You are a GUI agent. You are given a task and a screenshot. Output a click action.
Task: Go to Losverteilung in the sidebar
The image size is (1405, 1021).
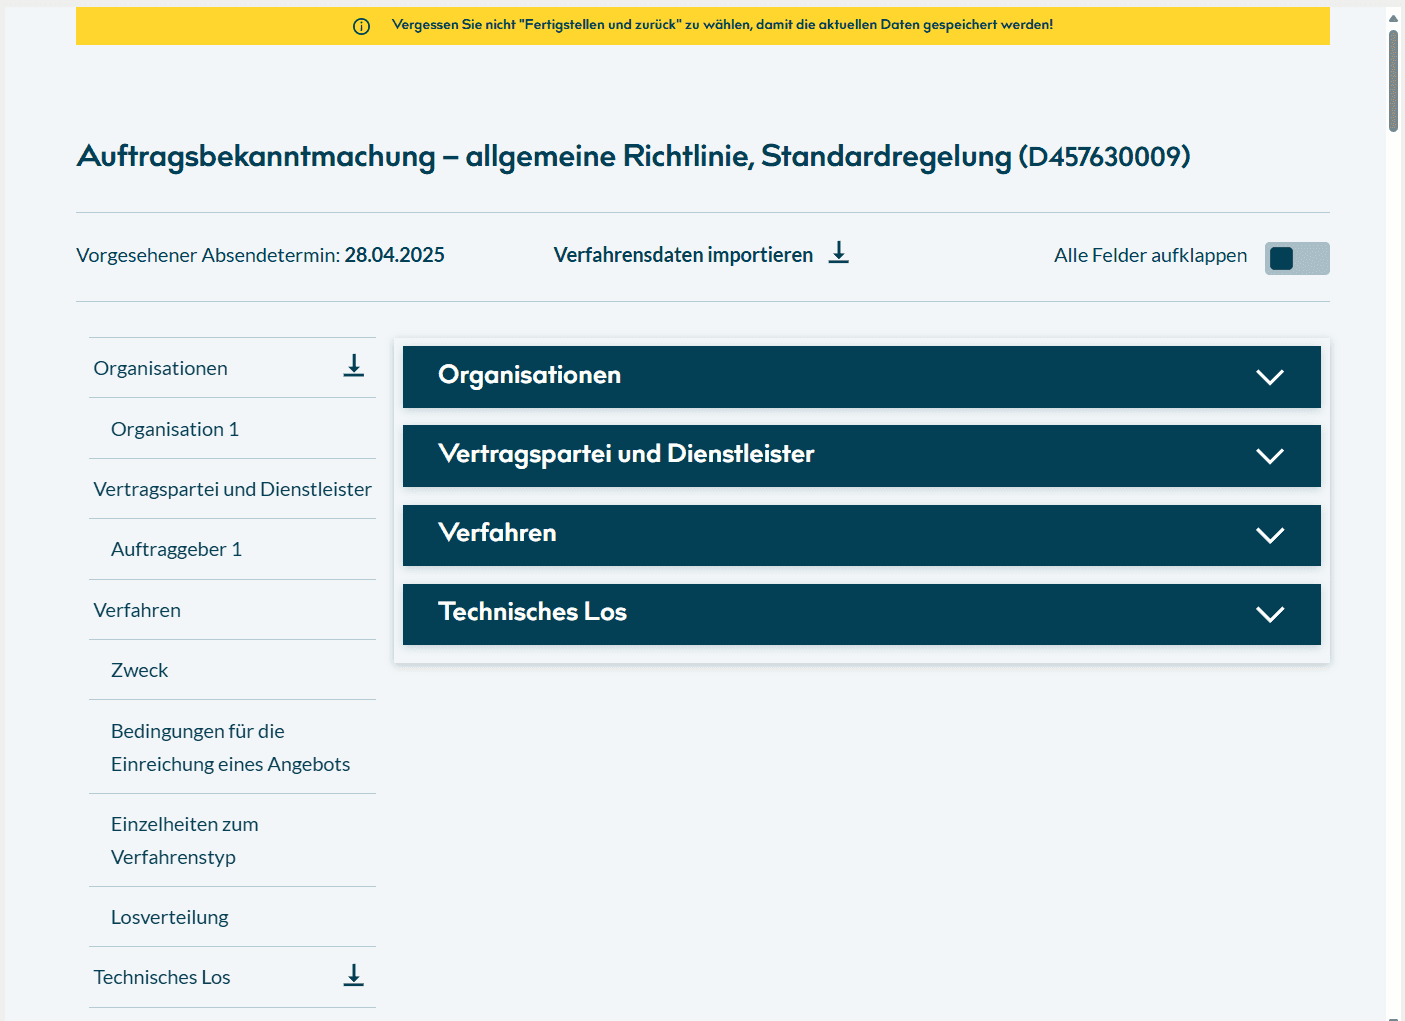[x=169, y=917]
